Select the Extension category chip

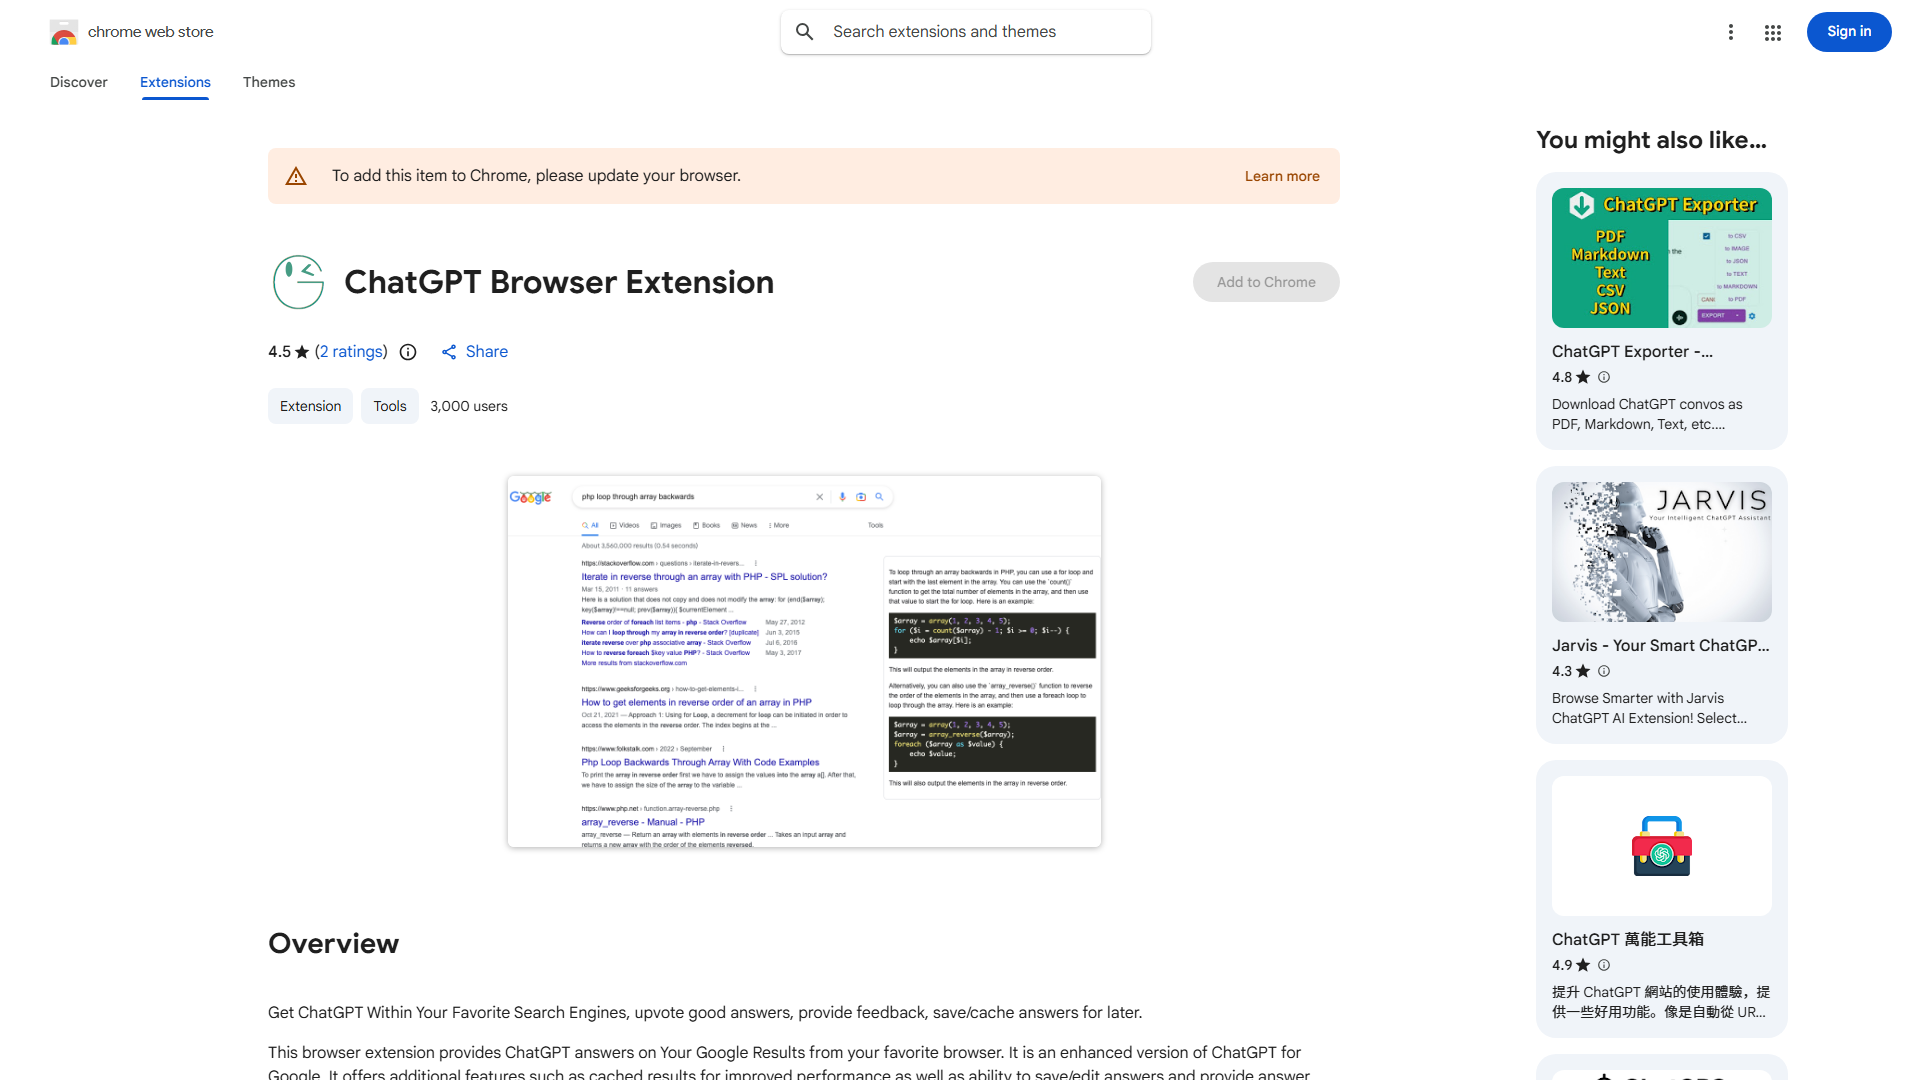[310, 406]
